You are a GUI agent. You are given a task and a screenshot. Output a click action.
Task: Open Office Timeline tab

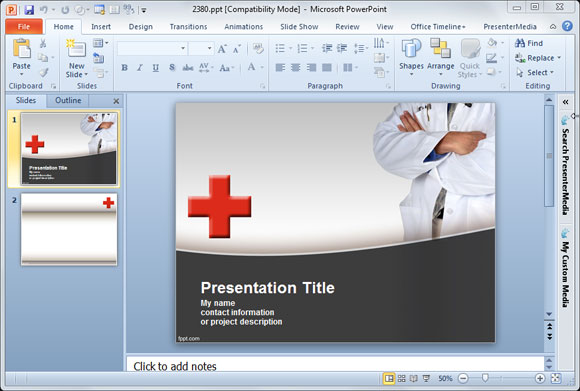pos(438,27)
